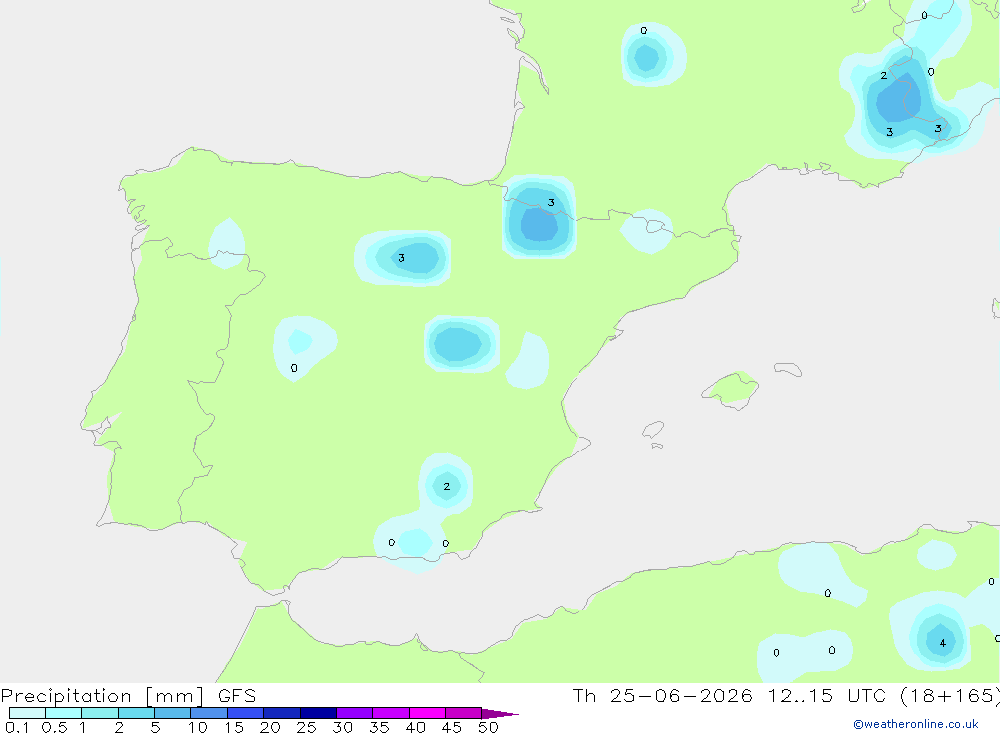Click the '3' value in north-central Spain
Image resolution: width=1000 pixels, height=733 pixels.
point(401,258)
